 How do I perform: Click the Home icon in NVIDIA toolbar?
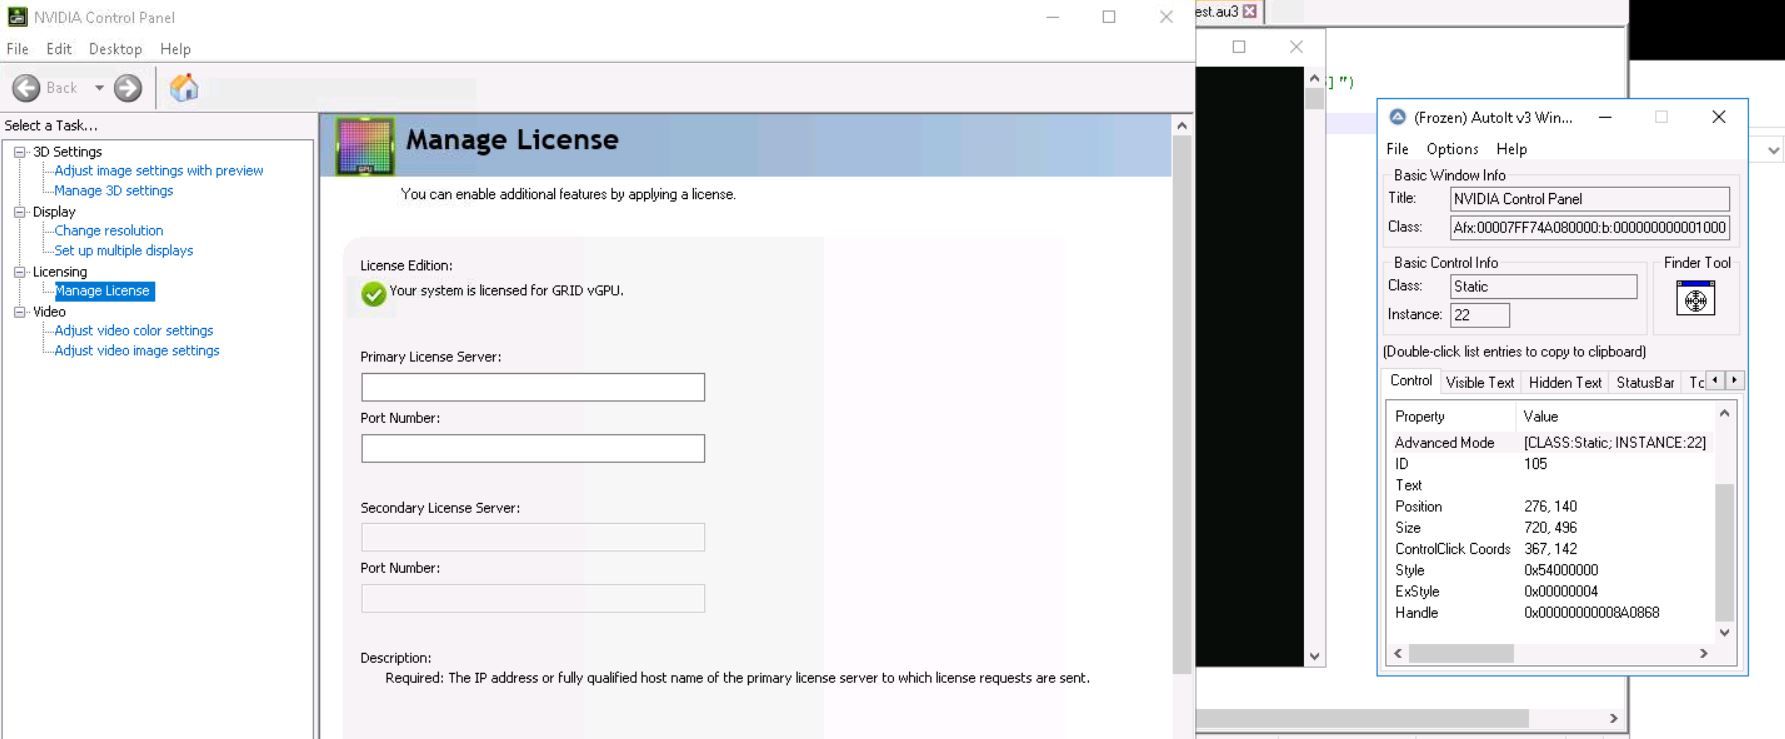(x=184, y=88)
